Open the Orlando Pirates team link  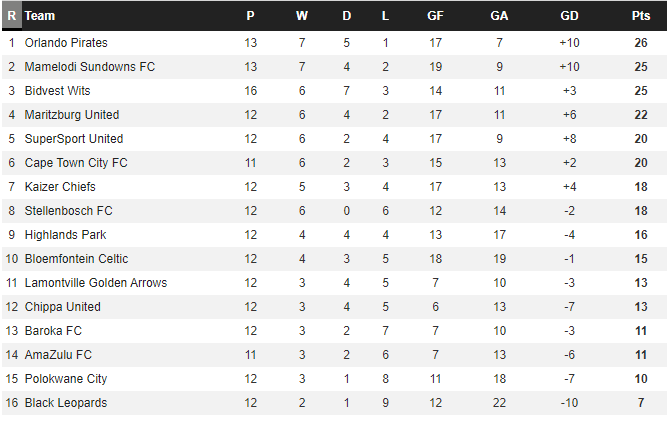66,43
